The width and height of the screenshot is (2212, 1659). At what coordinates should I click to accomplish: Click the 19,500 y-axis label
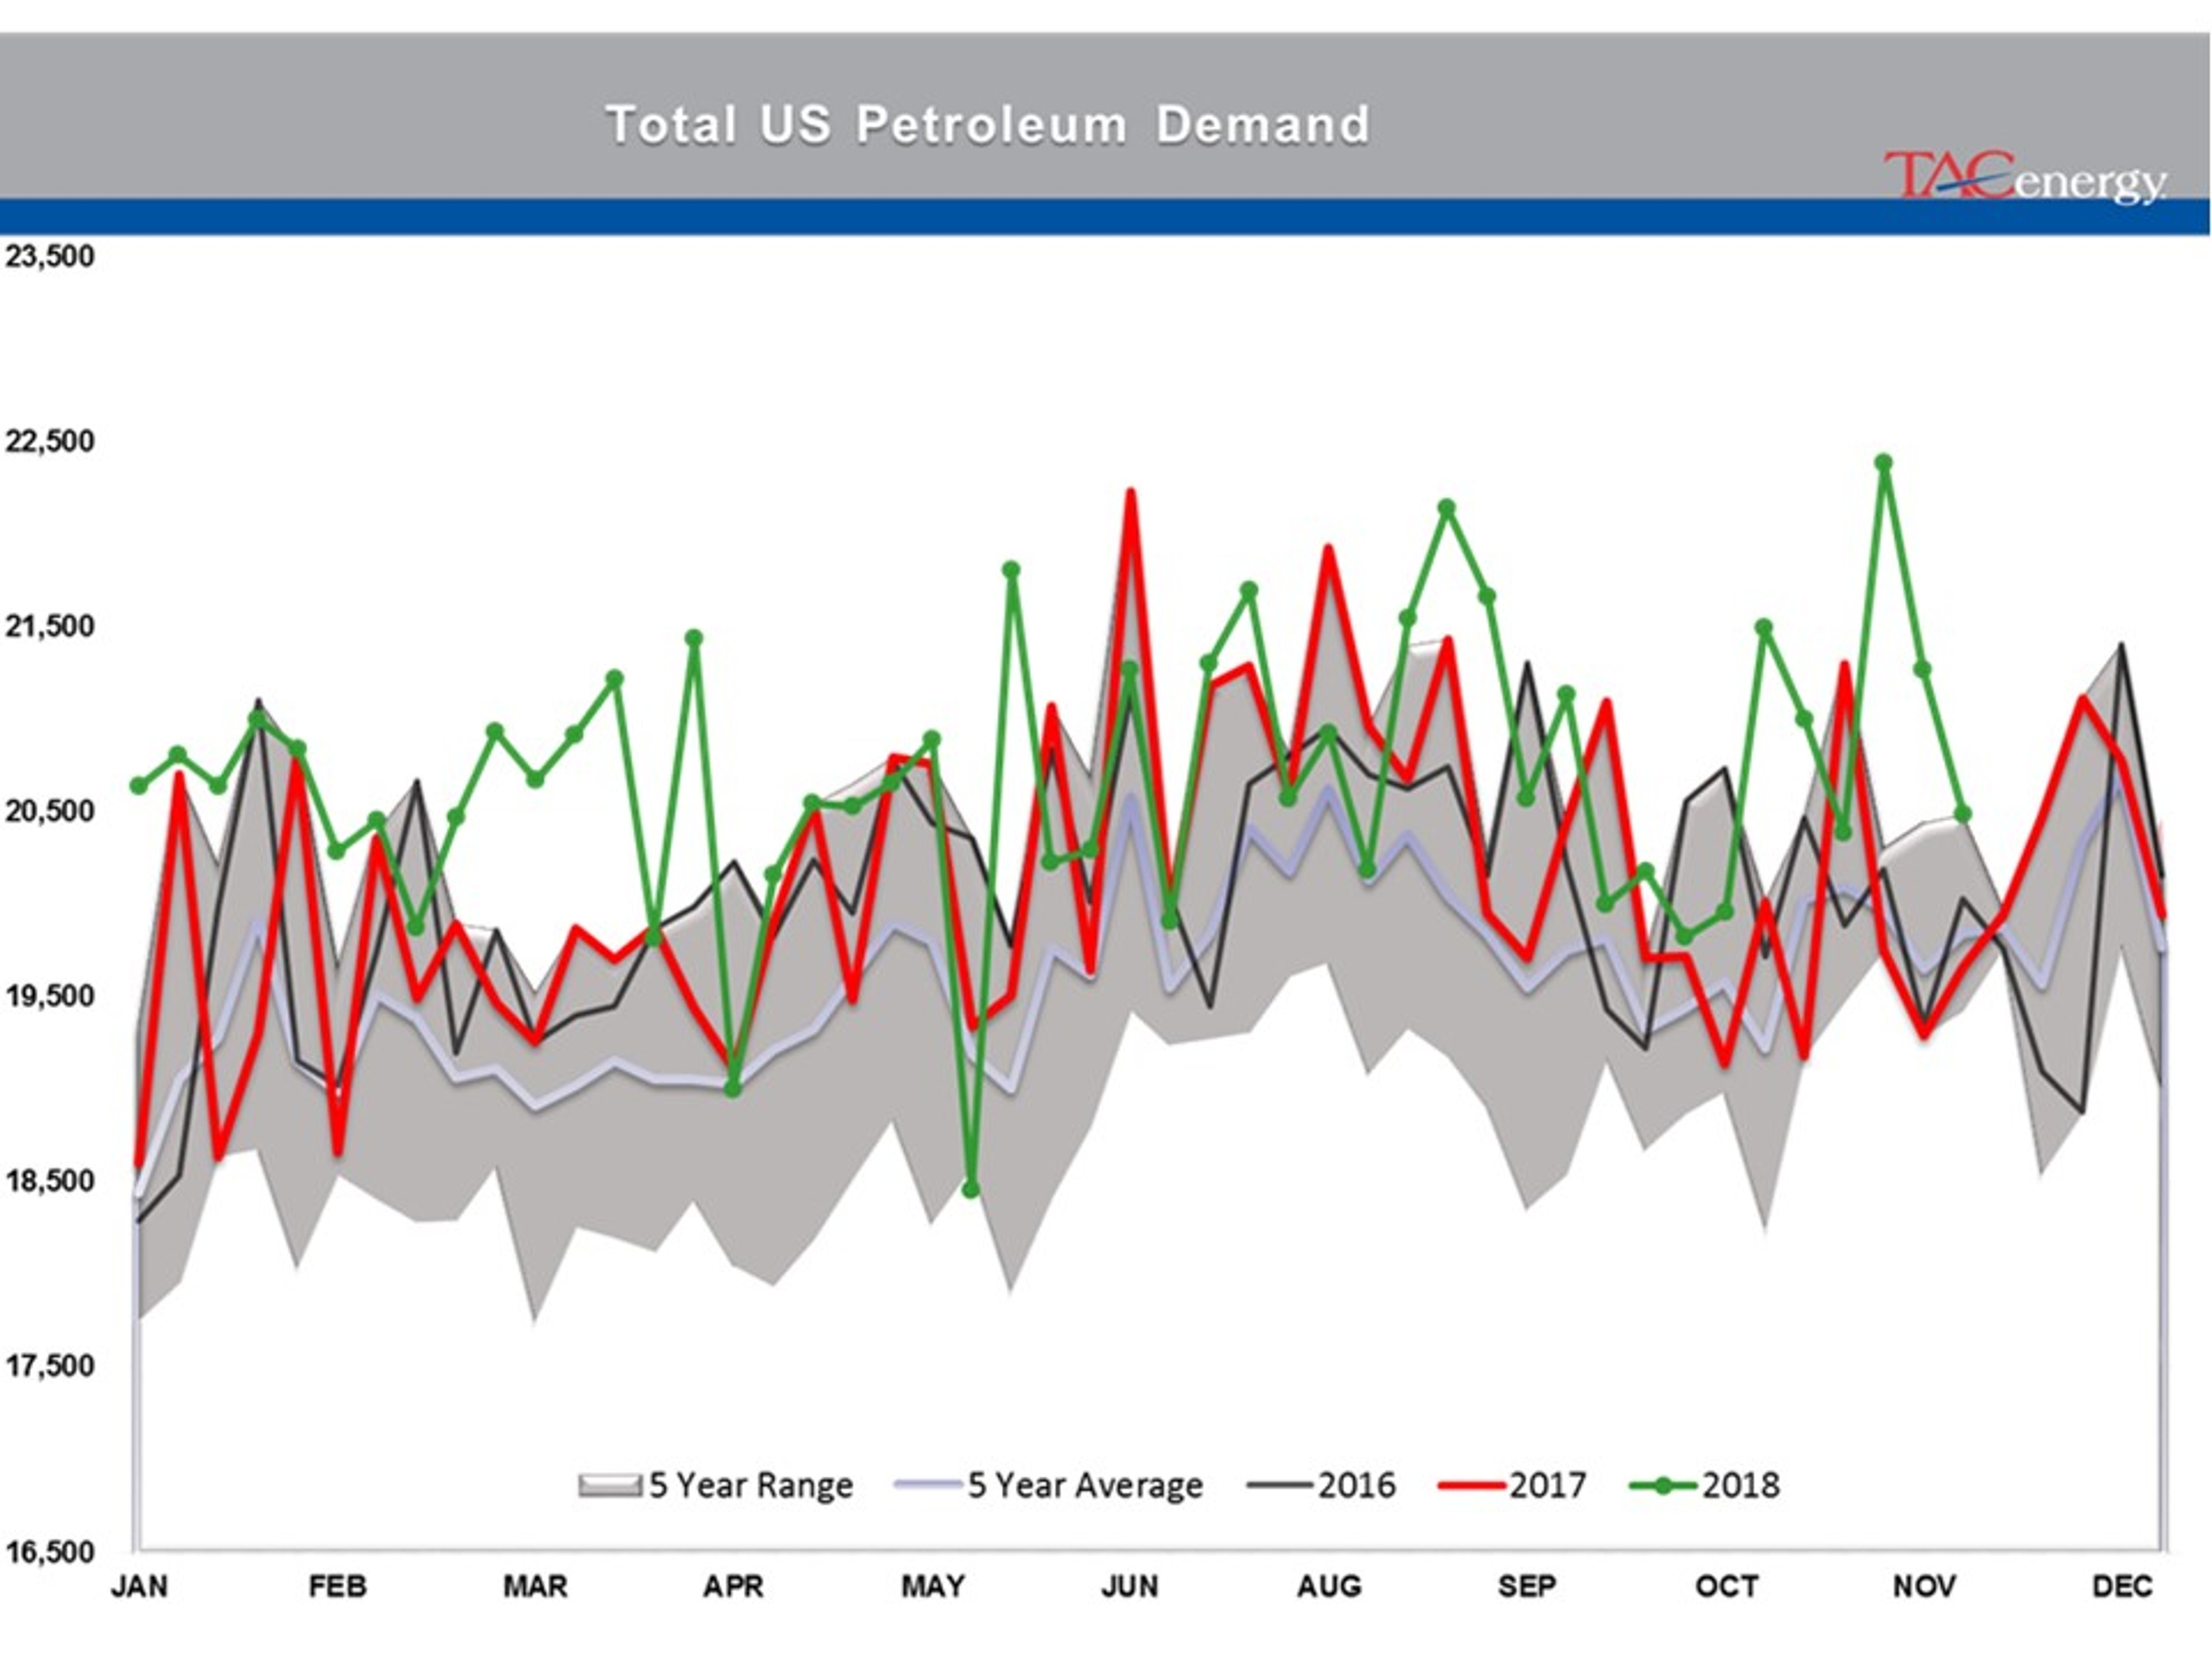[x=50, y=996]
